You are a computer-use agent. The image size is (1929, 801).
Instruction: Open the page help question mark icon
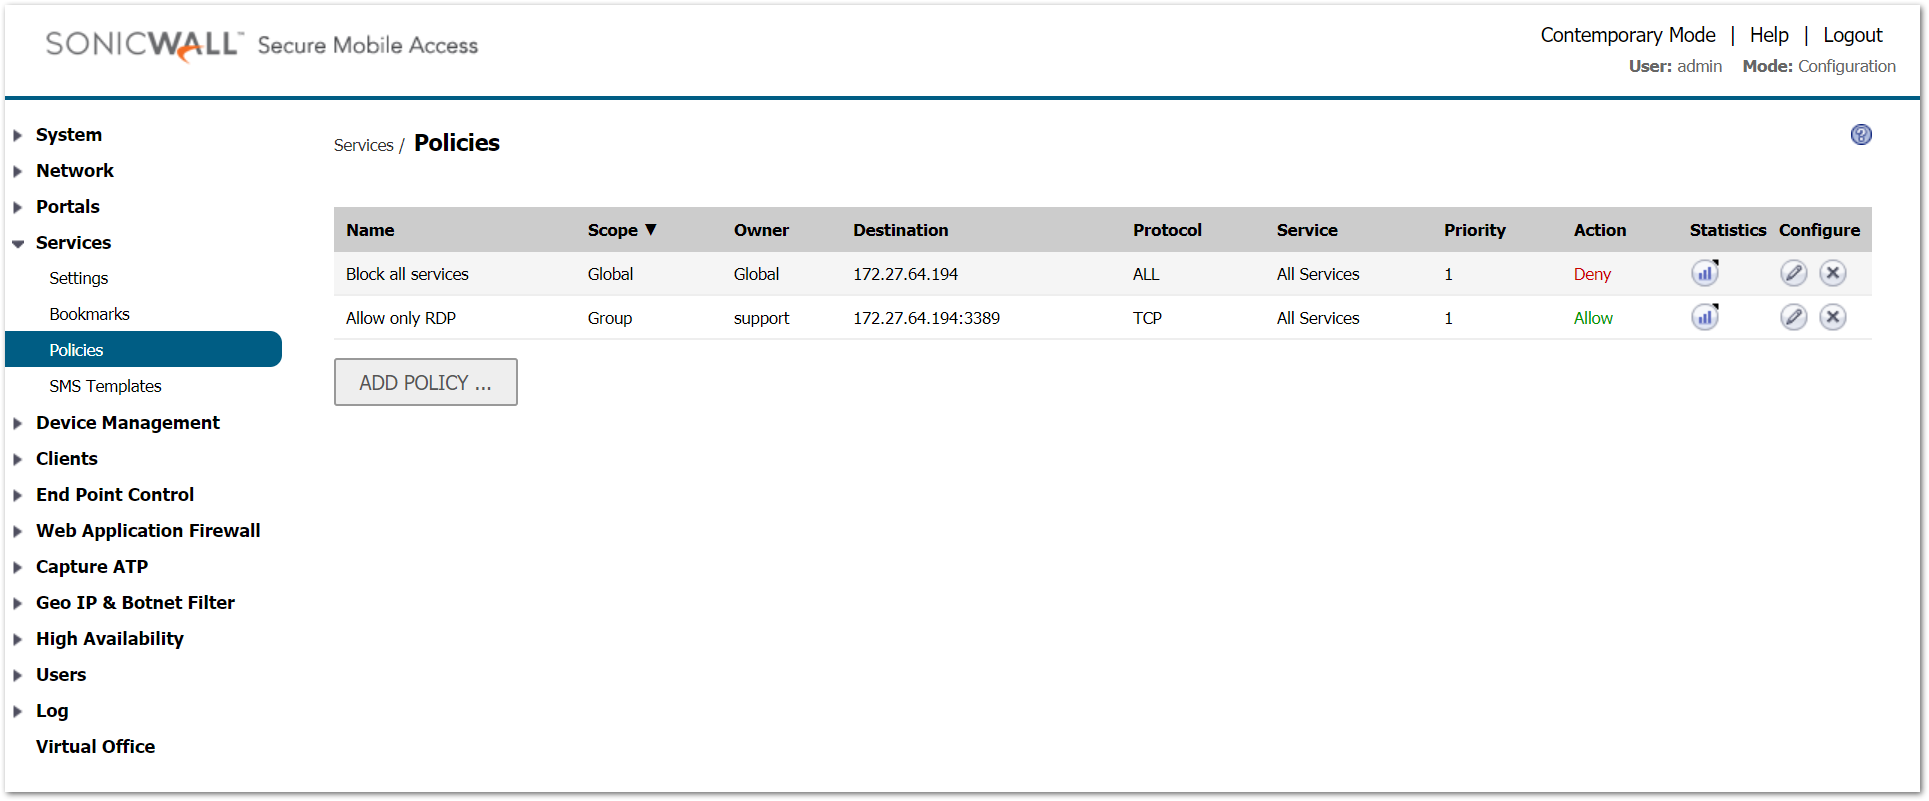click(1861, 134)
